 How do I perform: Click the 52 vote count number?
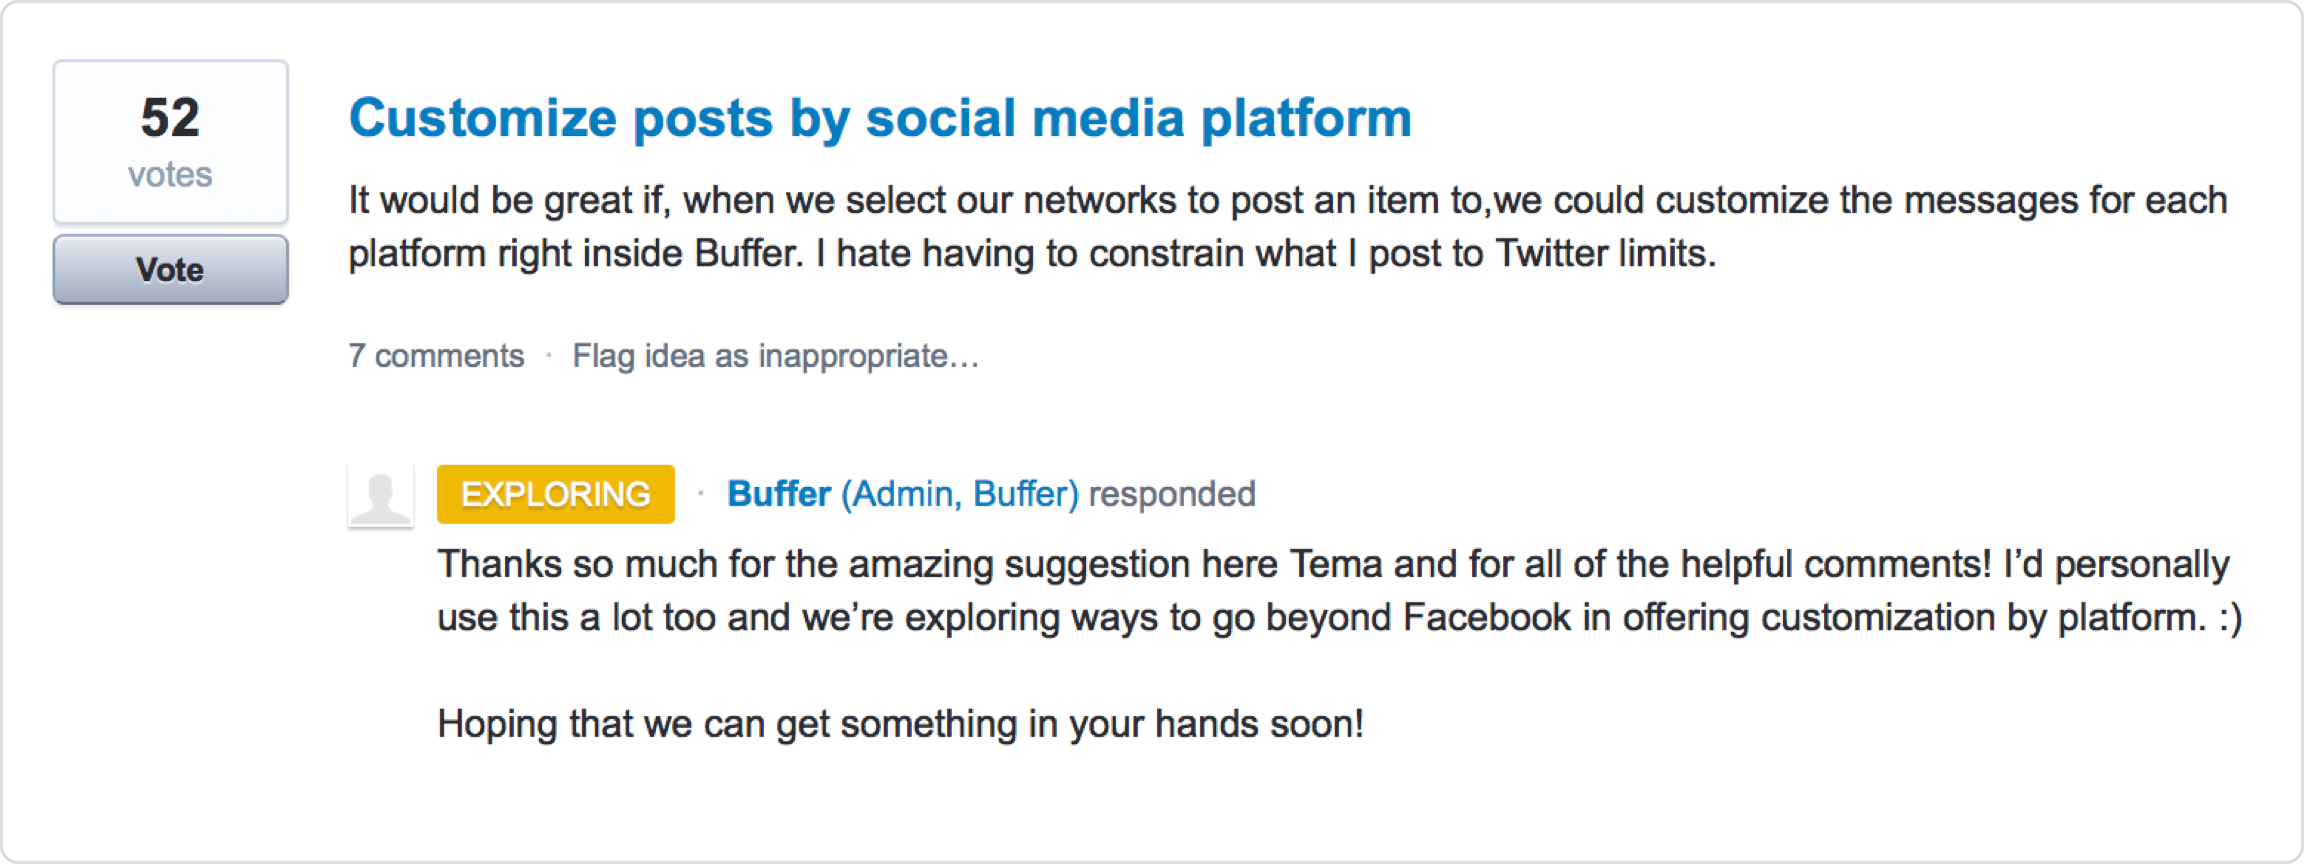[x=170, y=118]
